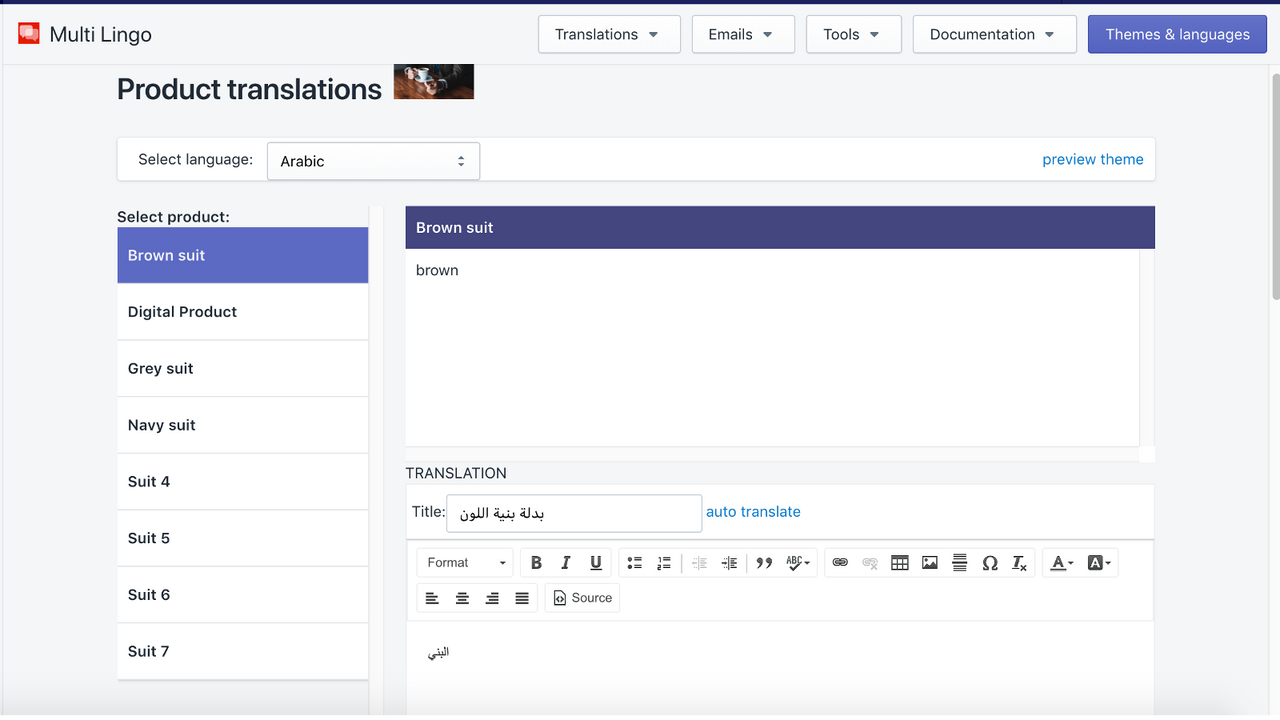This screenshot has width=1280, height=720.
Task: Insert a special character (omega)
Action: [x=990, y=563]
